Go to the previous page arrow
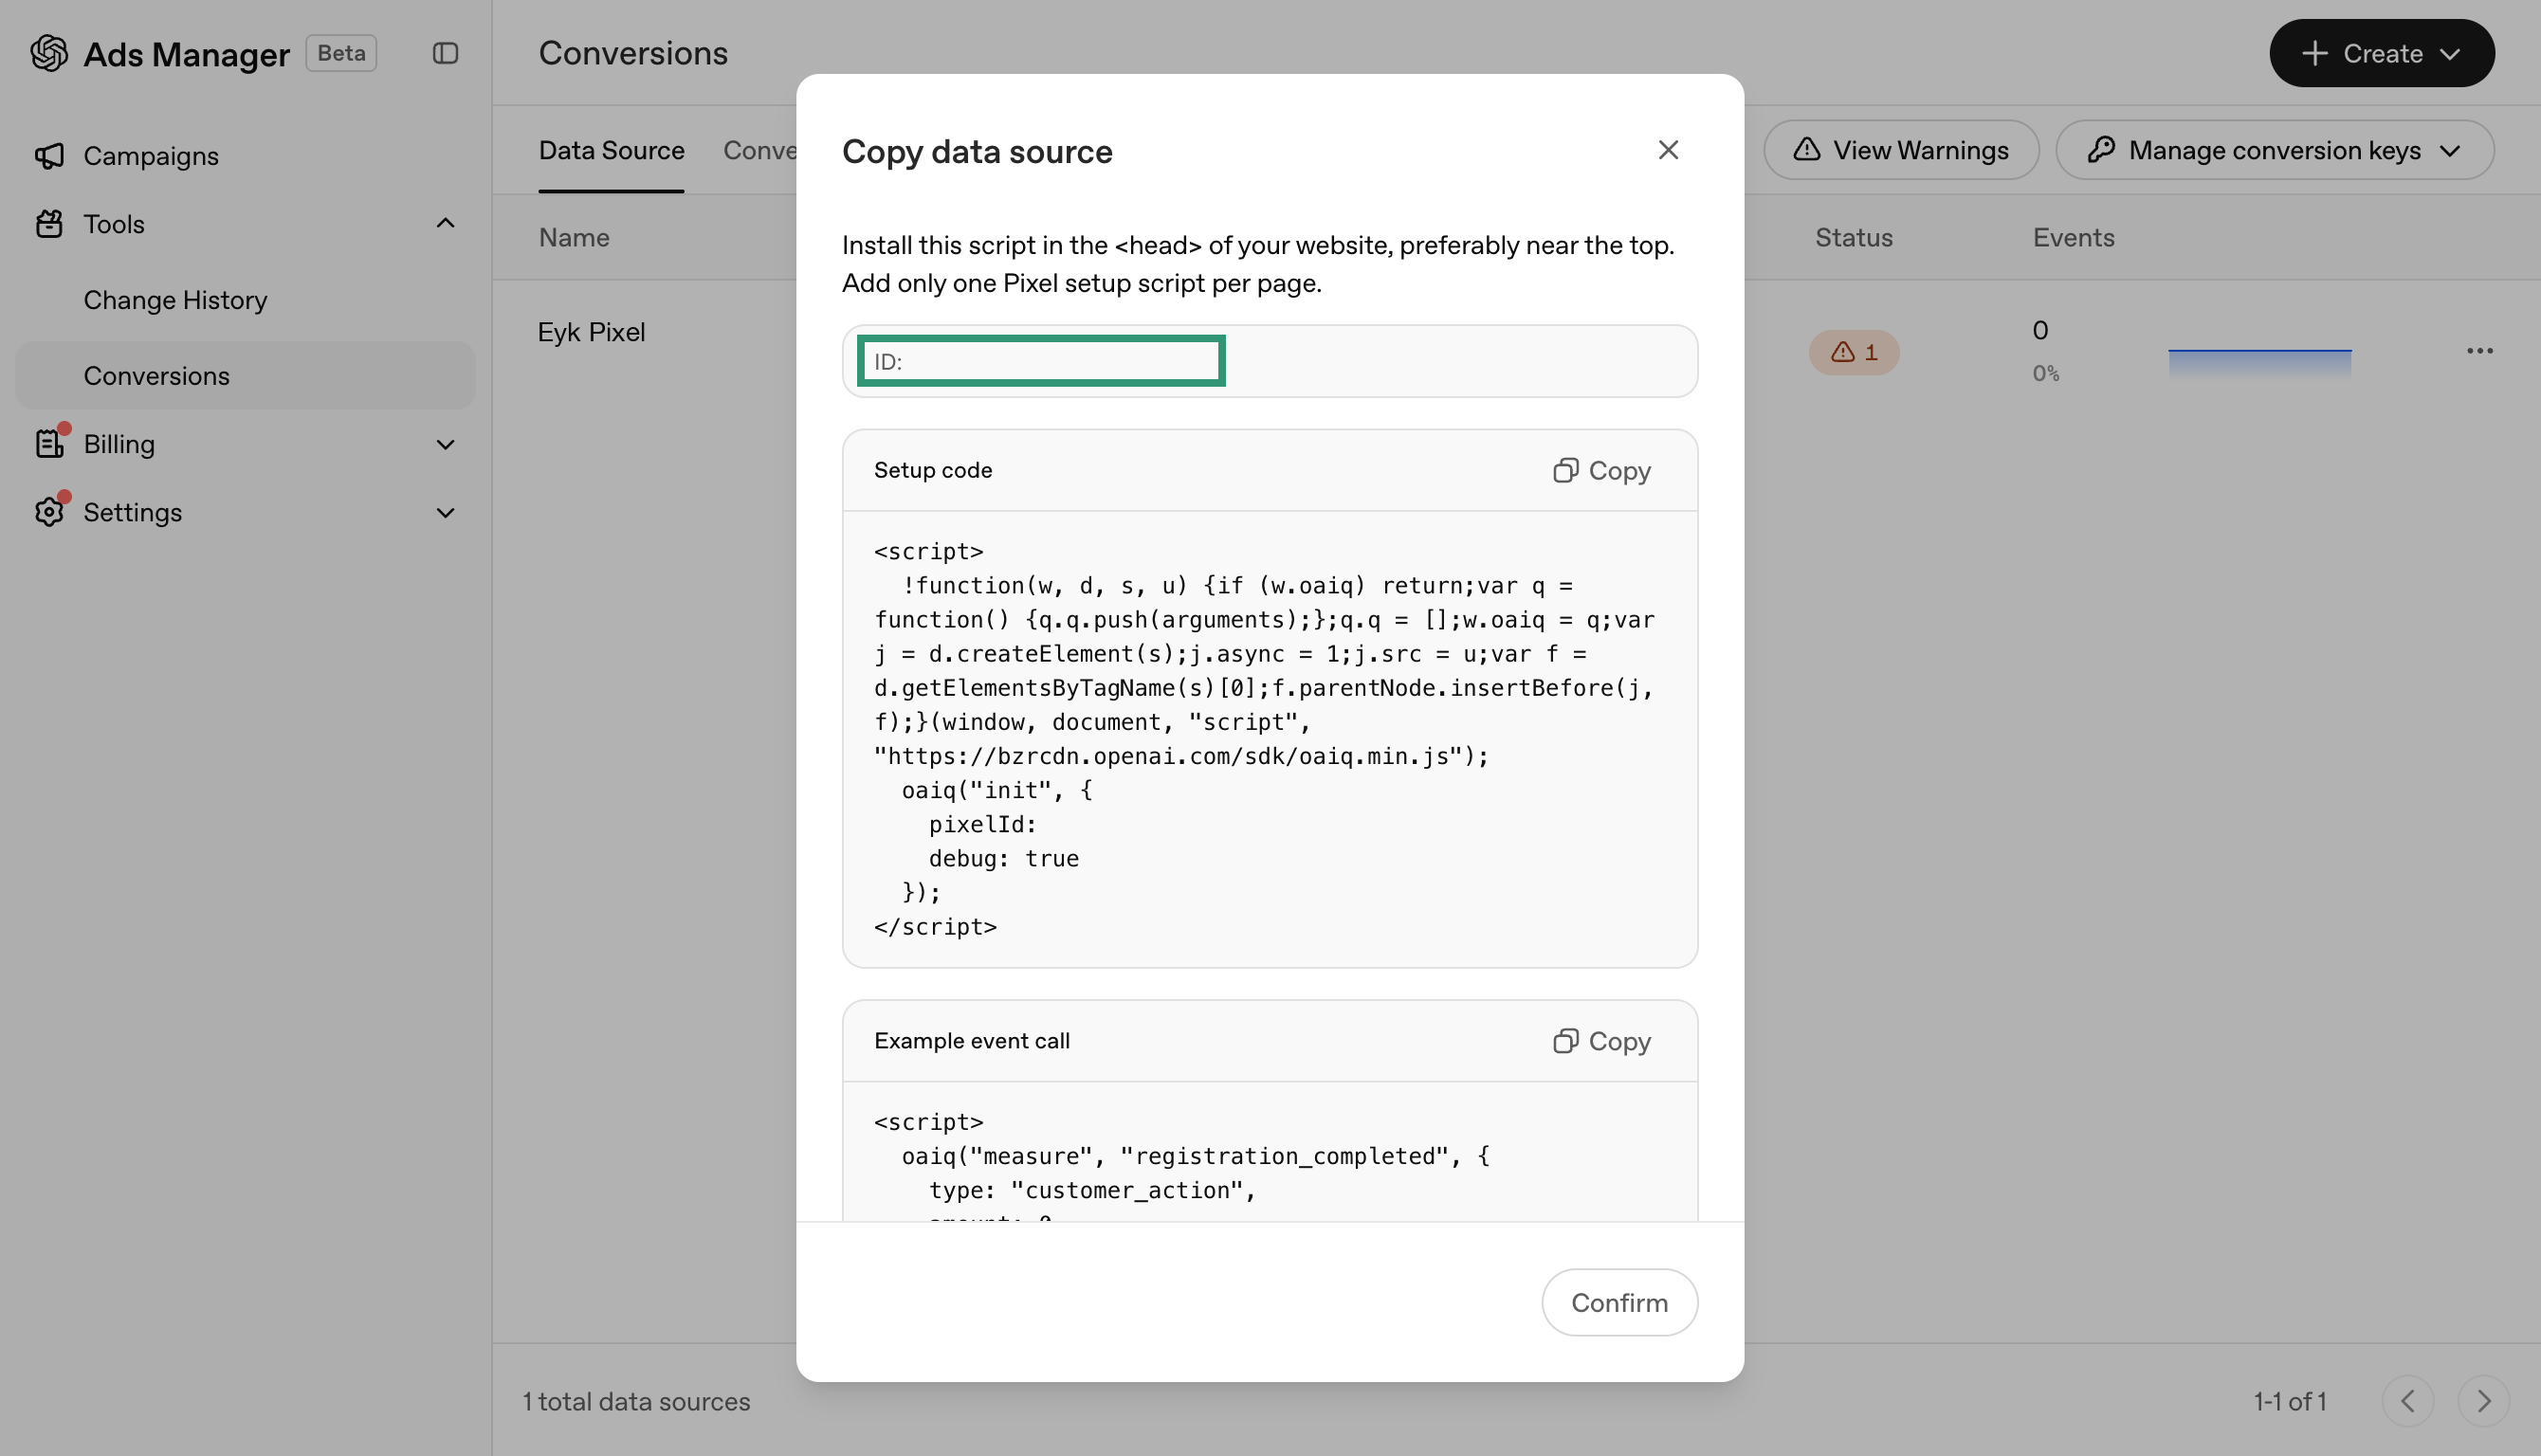The width and height of the screenshot is (2541, 1456). (x=2407, y=1401)
